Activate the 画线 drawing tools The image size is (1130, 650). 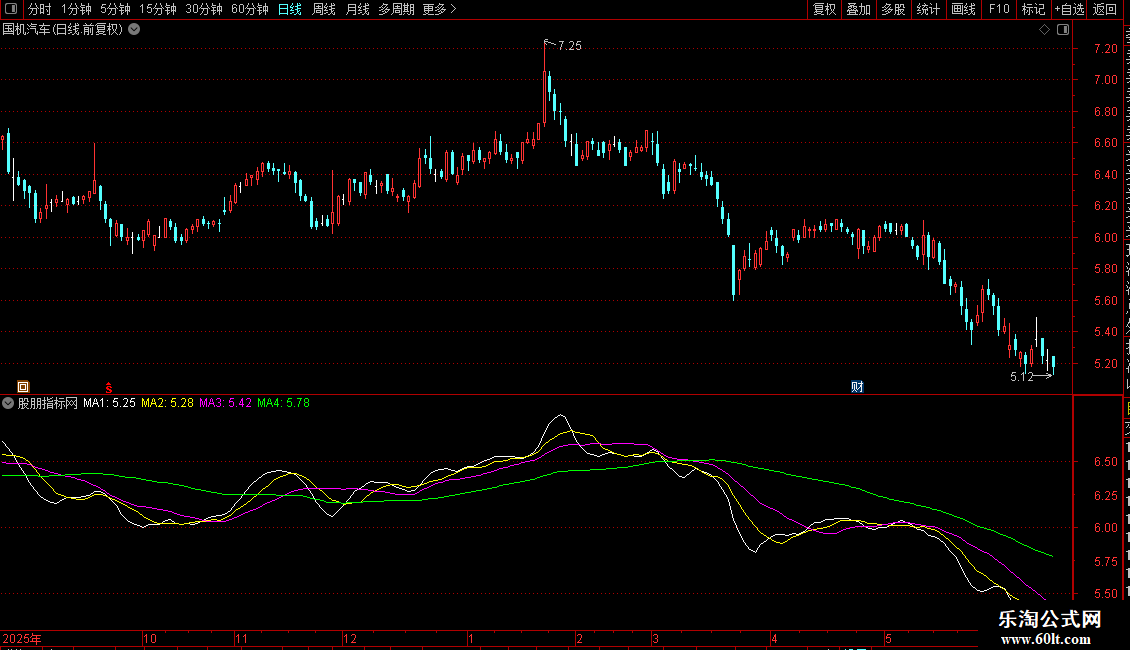point(964,9)
